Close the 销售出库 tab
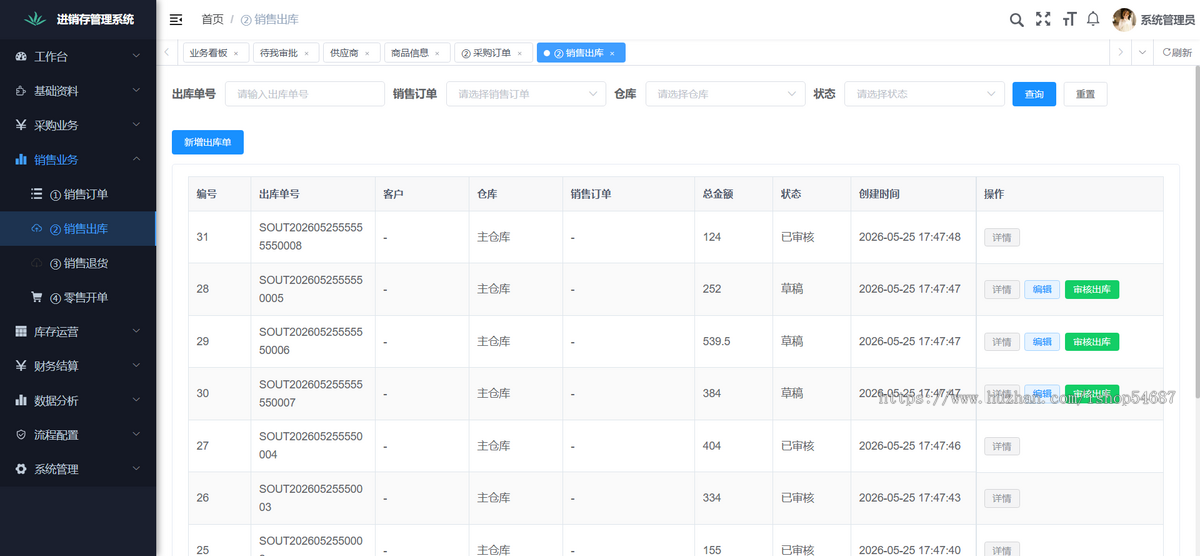 click(612, 53)
